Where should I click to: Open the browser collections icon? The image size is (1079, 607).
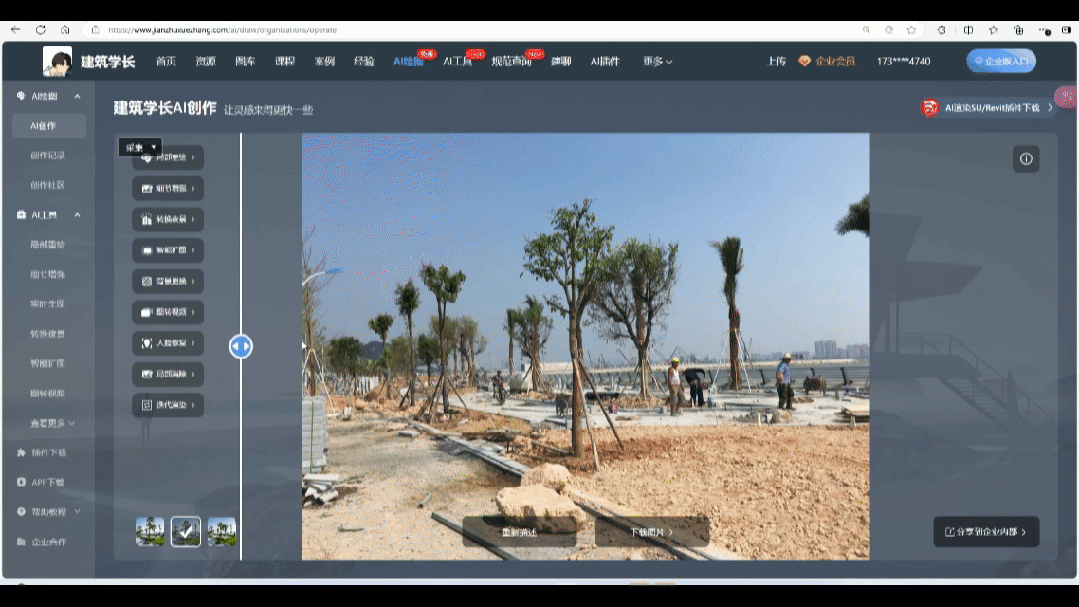point(1018,30)
